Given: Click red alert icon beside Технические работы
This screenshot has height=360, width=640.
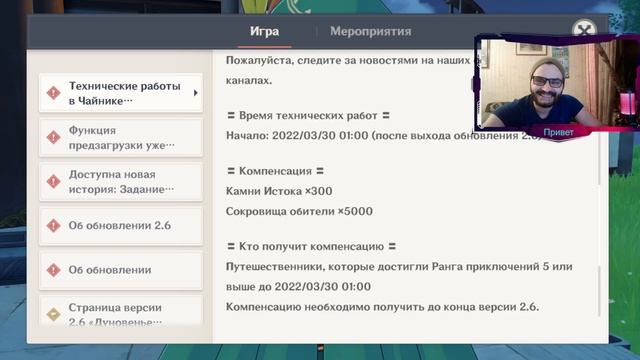Looking at the screenshot, I should tap(53, 93).
